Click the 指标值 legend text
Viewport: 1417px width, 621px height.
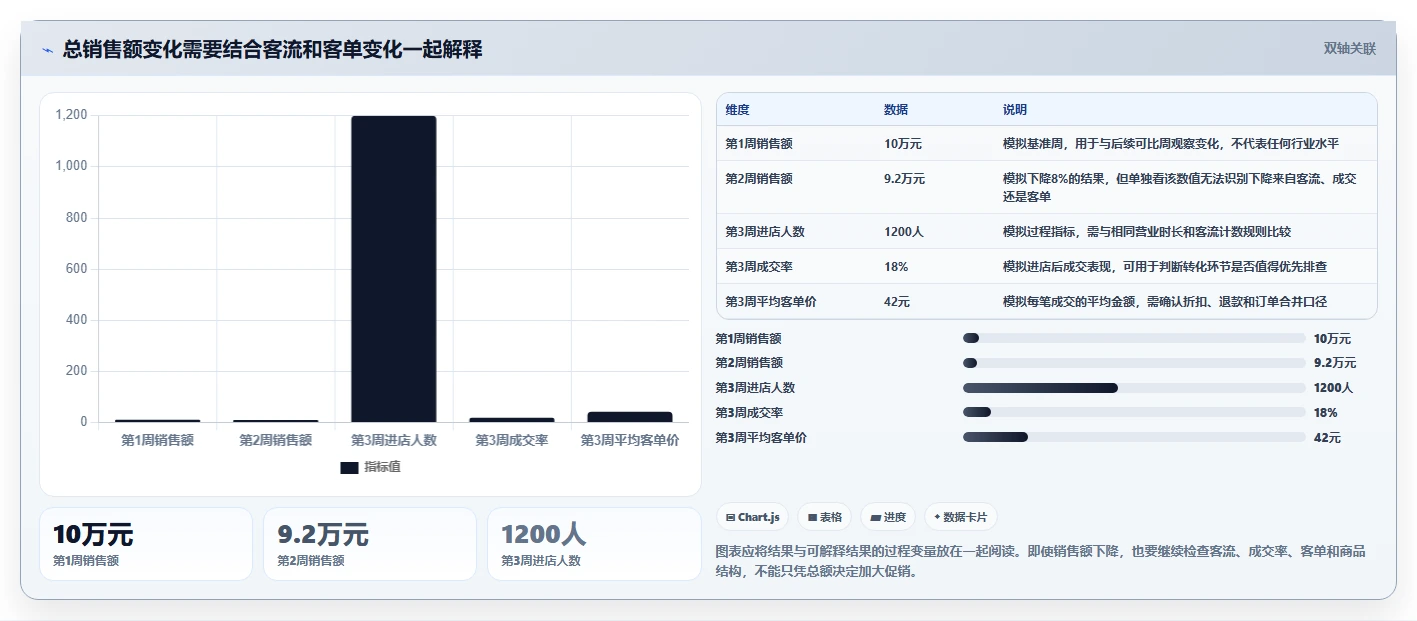click(382, 467)
